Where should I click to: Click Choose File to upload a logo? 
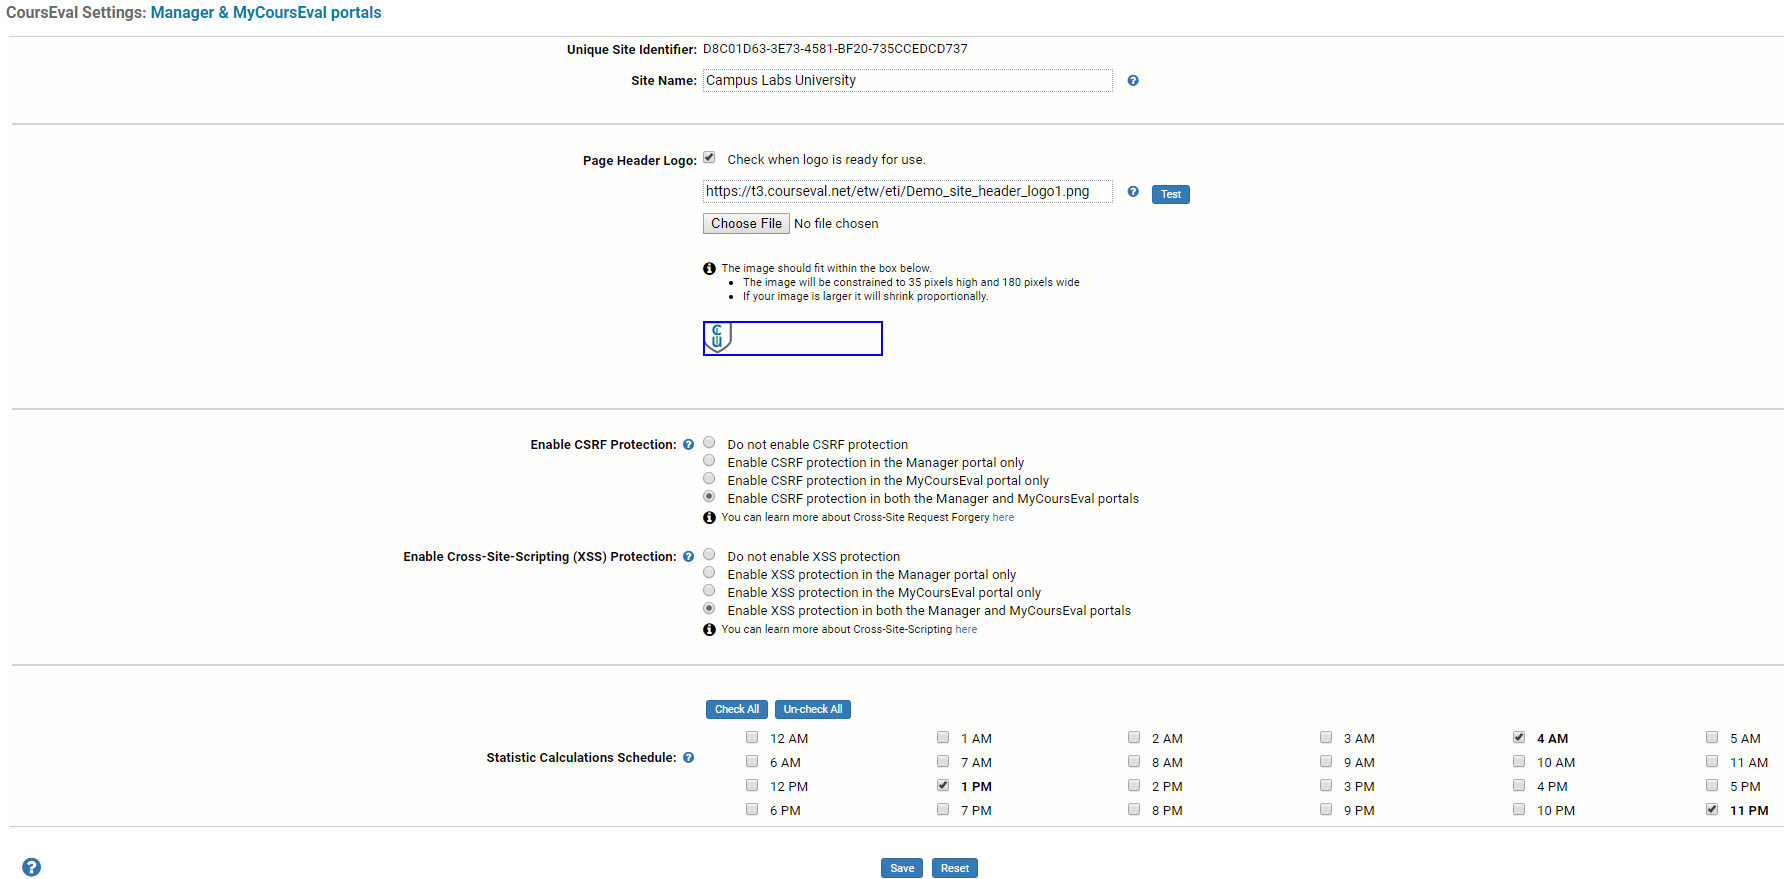click(746, 224)
